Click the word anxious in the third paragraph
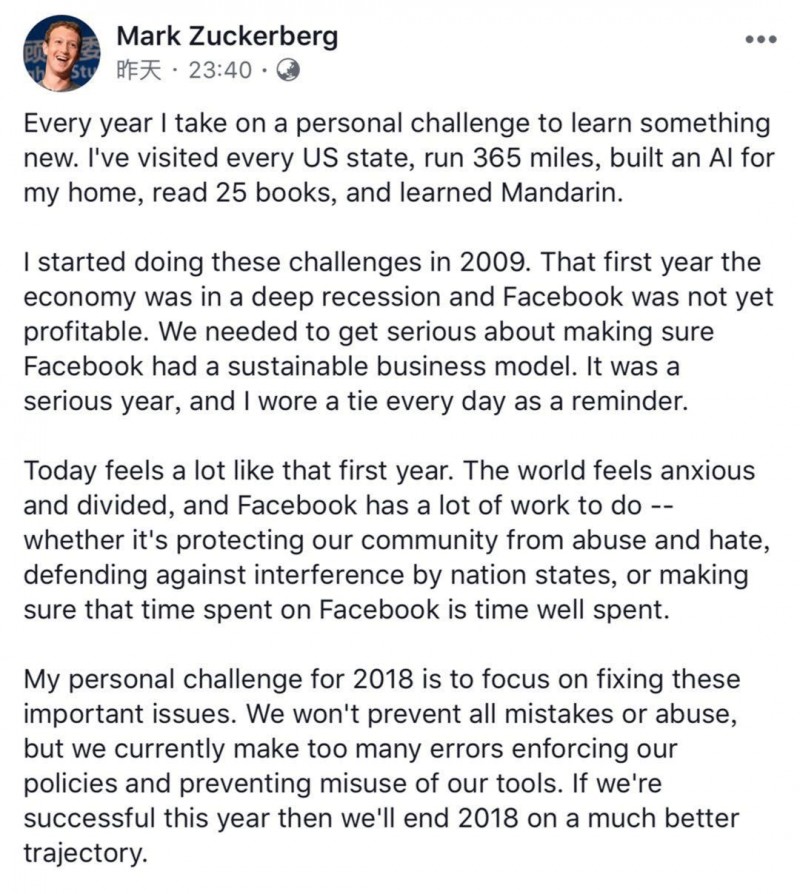Screen dimensions: 800x894 tap(708, 471)
